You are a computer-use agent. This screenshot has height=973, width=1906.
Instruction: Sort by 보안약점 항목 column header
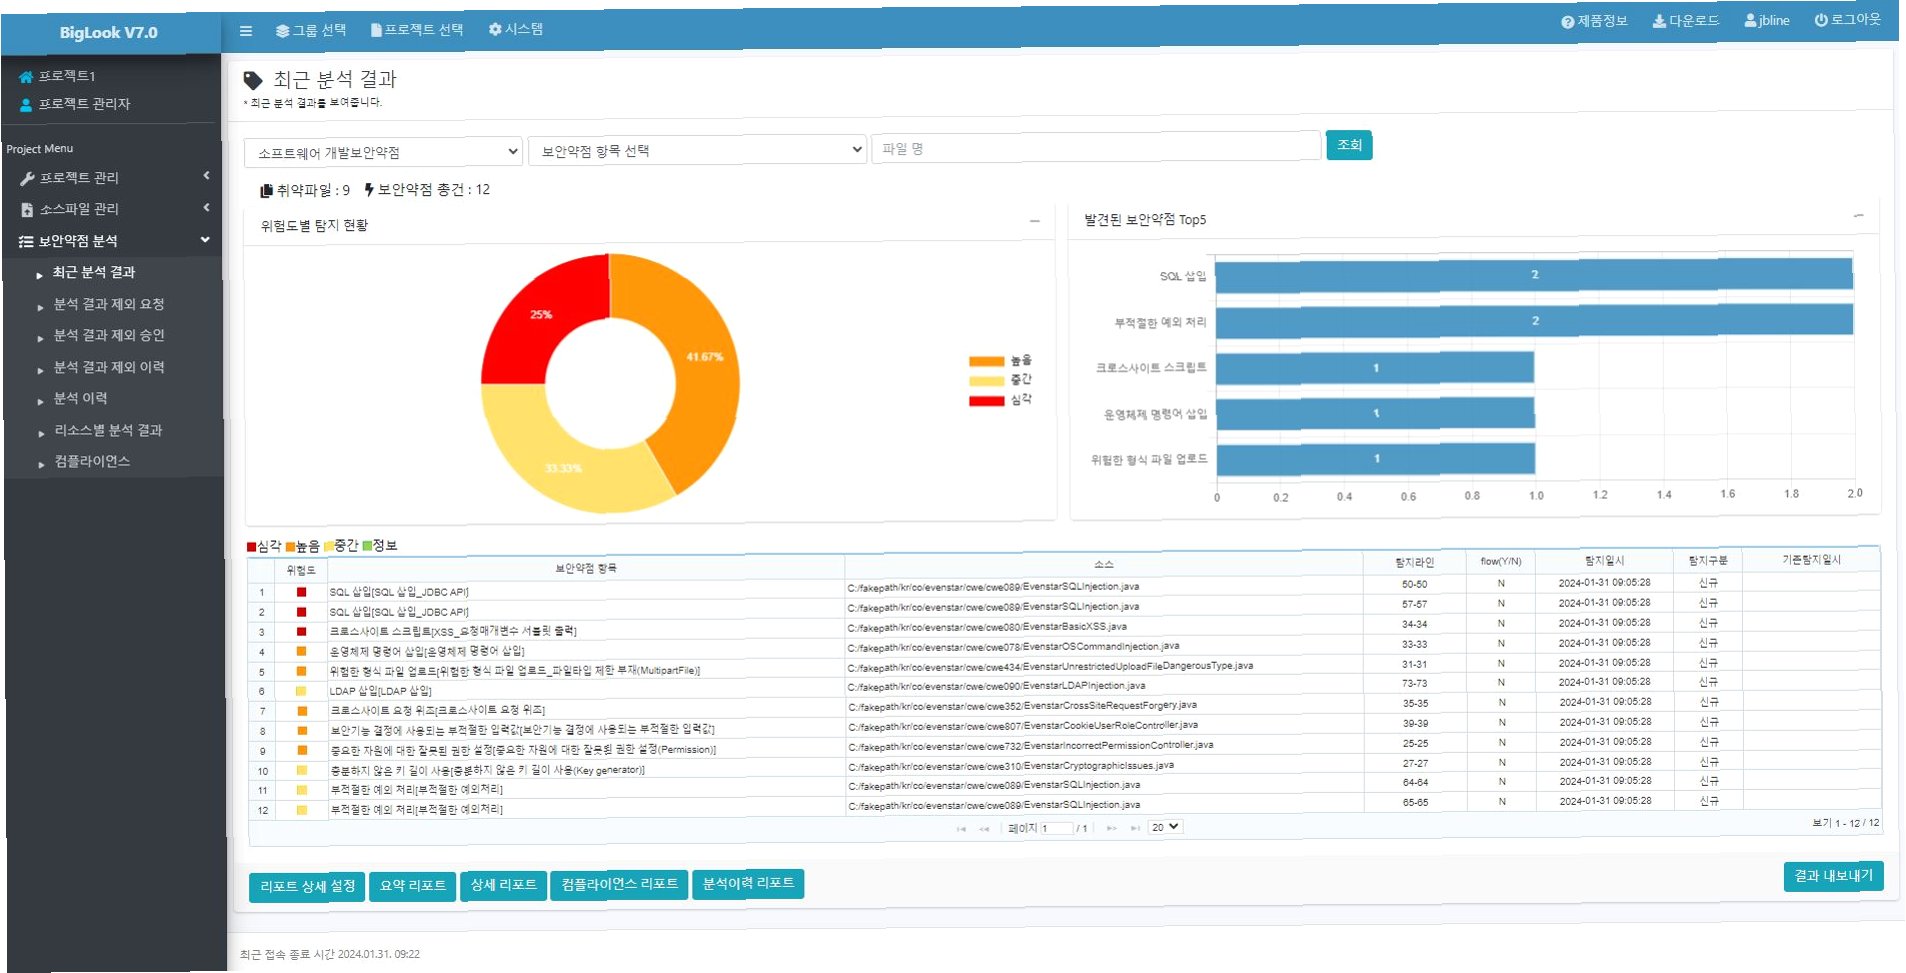pos(585,567)
